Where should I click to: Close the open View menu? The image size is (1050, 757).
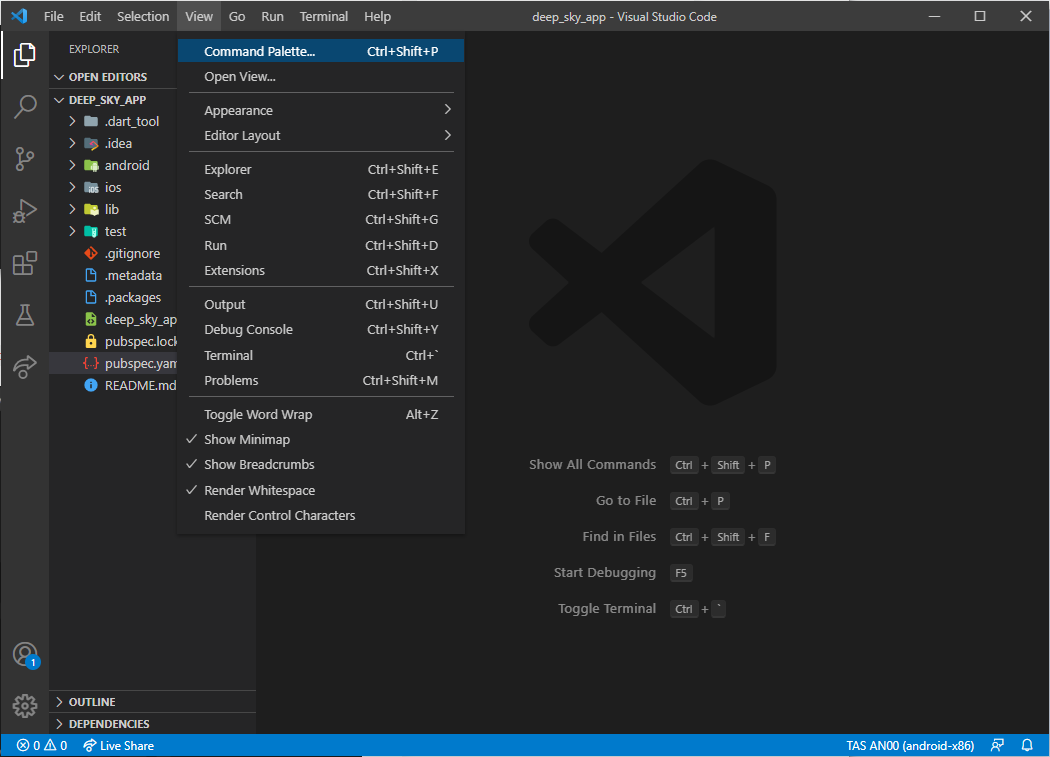click(x=199, y=16)
